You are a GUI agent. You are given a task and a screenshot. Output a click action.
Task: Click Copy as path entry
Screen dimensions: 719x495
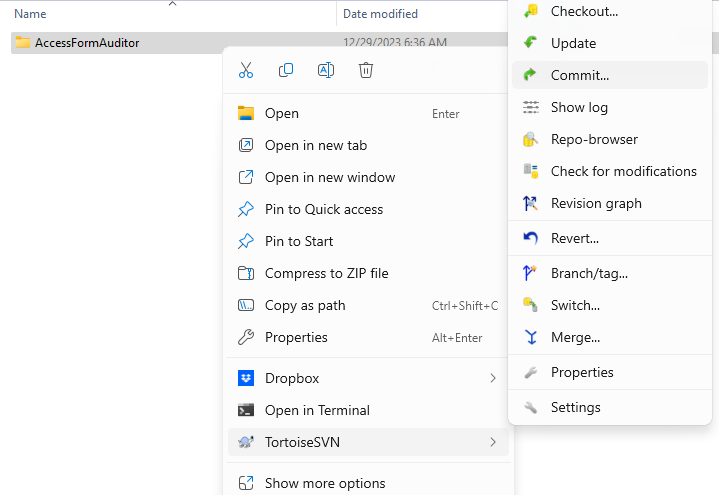[368, 306]
